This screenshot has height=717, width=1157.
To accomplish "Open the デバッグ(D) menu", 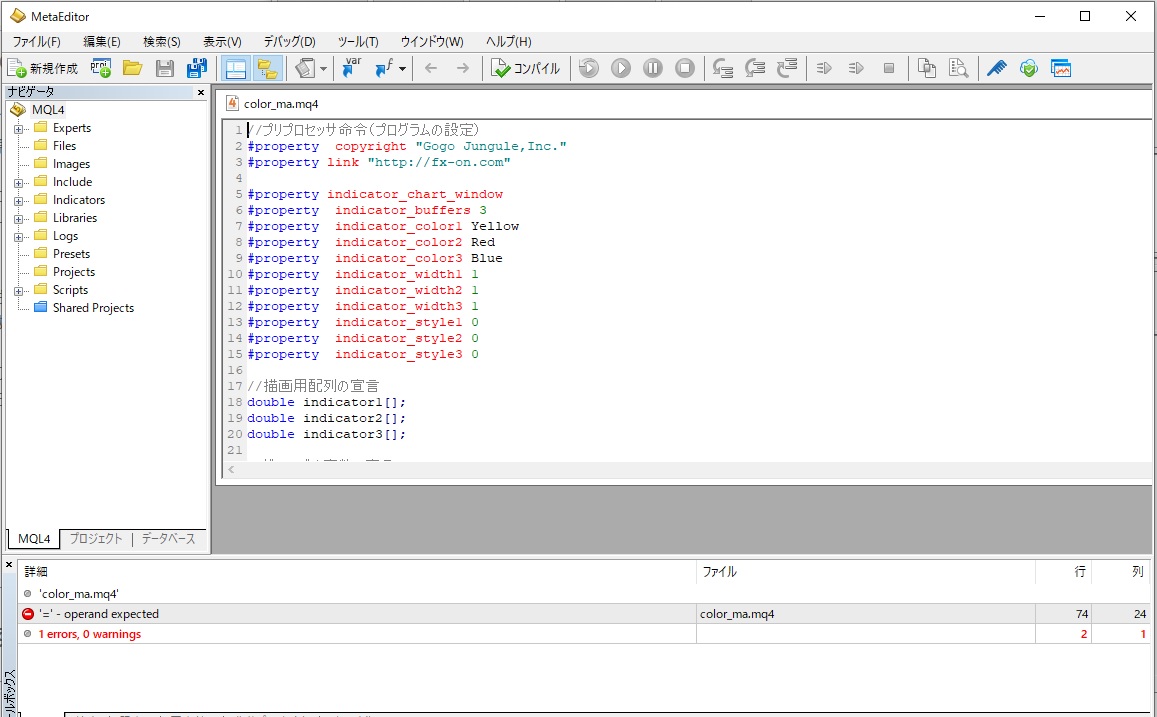I will (x=289, y=42).
